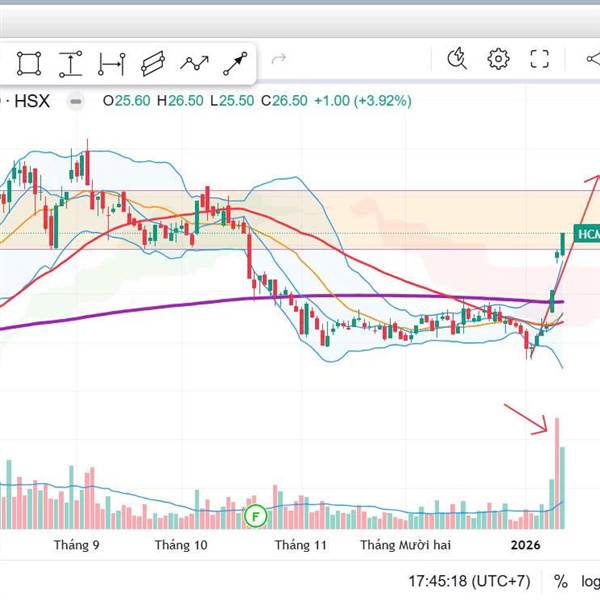
Task: Toggle logarithmic scale with the log button
Action: coord(590,581)
